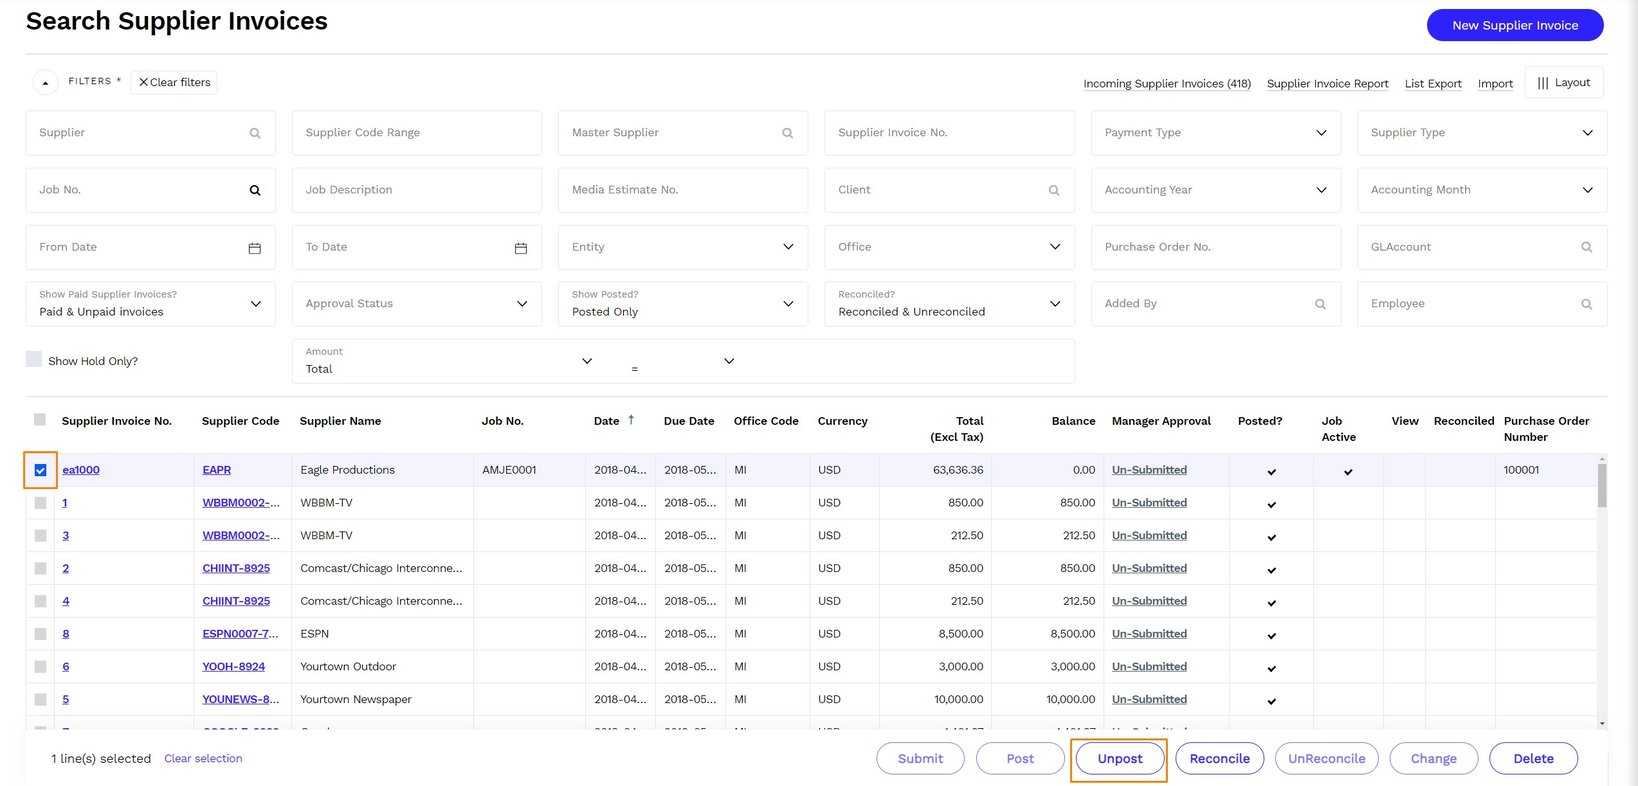
Task: Open the Reconciled filter dropdown
Action: point(949,304)
